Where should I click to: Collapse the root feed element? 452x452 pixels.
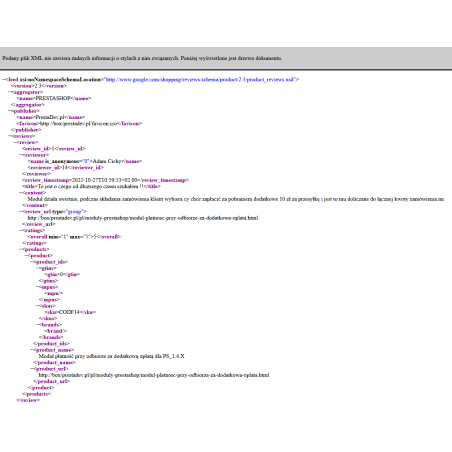[x=4, y=79]
